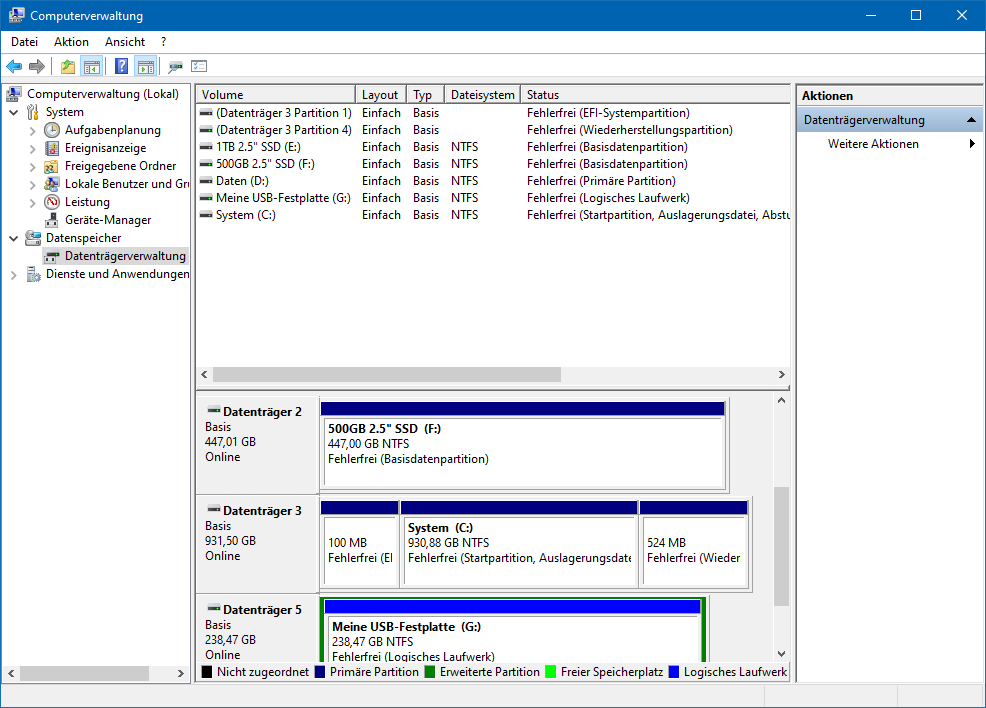
Task: Click the Freigegebene Ordner icon
Action: (x=52, y=166)
